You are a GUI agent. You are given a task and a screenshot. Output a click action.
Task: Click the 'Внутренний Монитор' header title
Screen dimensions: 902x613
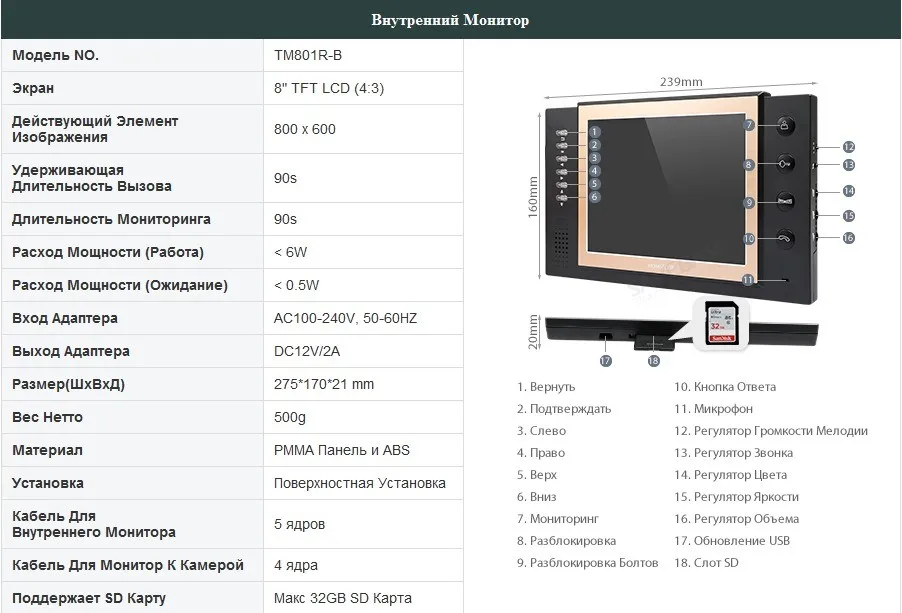click(450, 20)
